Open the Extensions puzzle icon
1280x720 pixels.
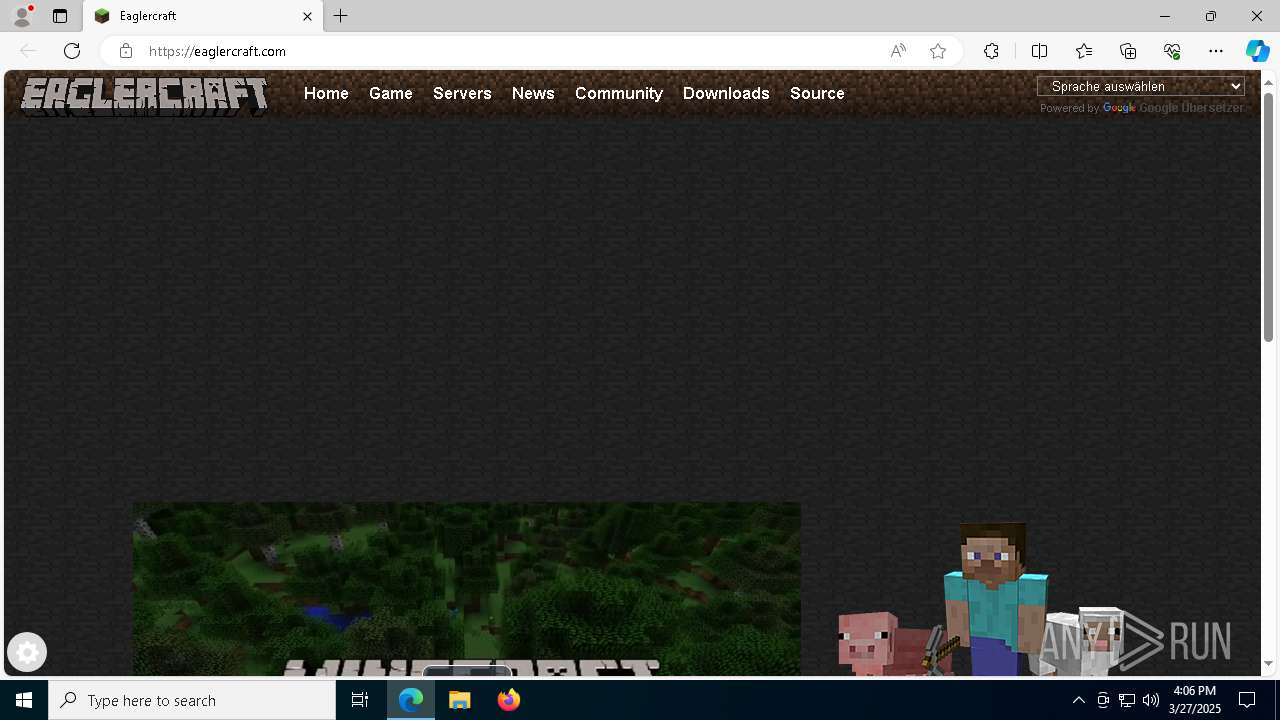[x=991, y=51]
